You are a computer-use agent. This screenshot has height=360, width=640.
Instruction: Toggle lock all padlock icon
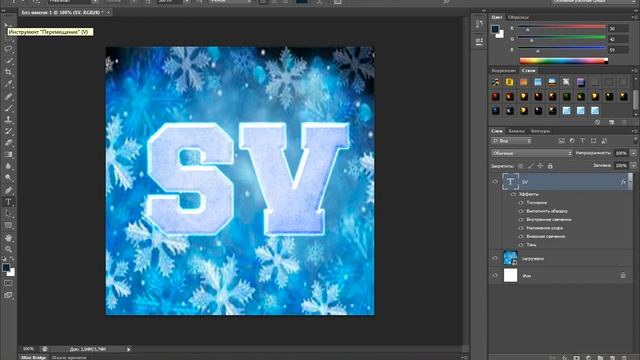click(550, 166)
